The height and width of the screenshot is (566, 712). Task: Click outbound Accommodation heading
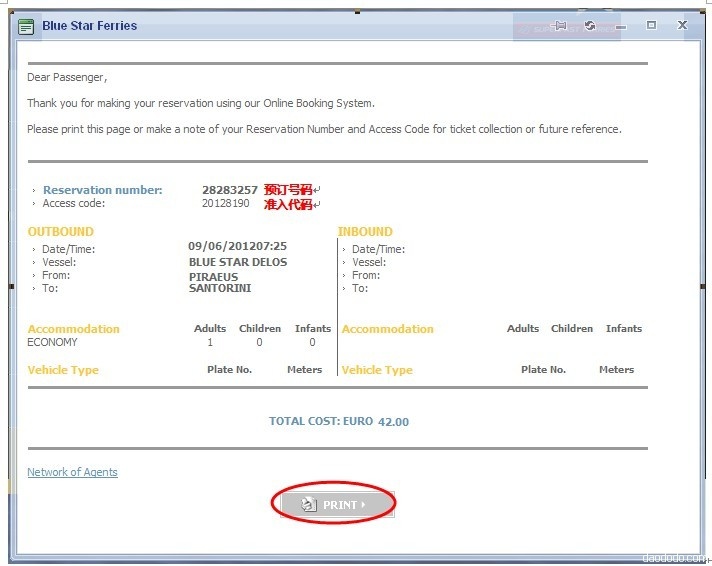click(74, 329)
